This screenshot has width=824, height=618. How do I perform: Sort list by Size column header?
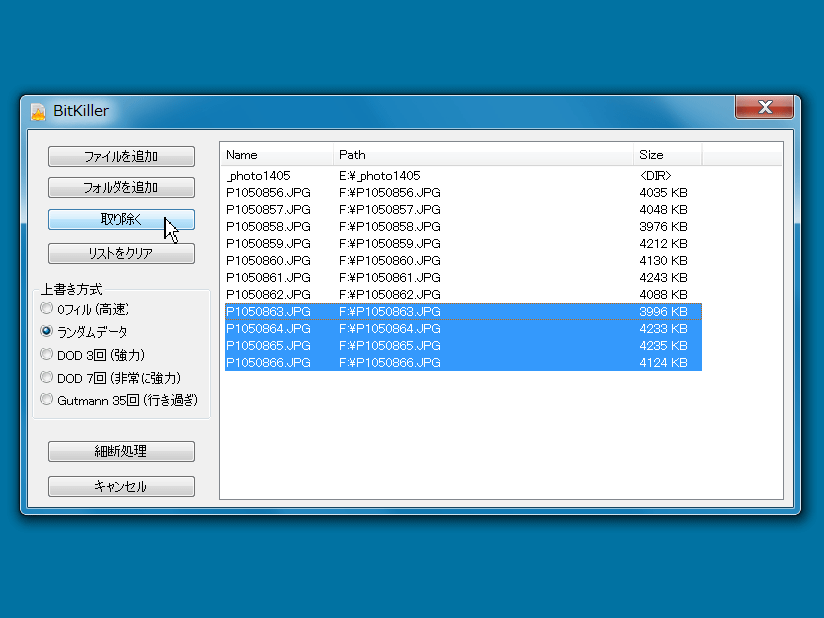[667, 155]
